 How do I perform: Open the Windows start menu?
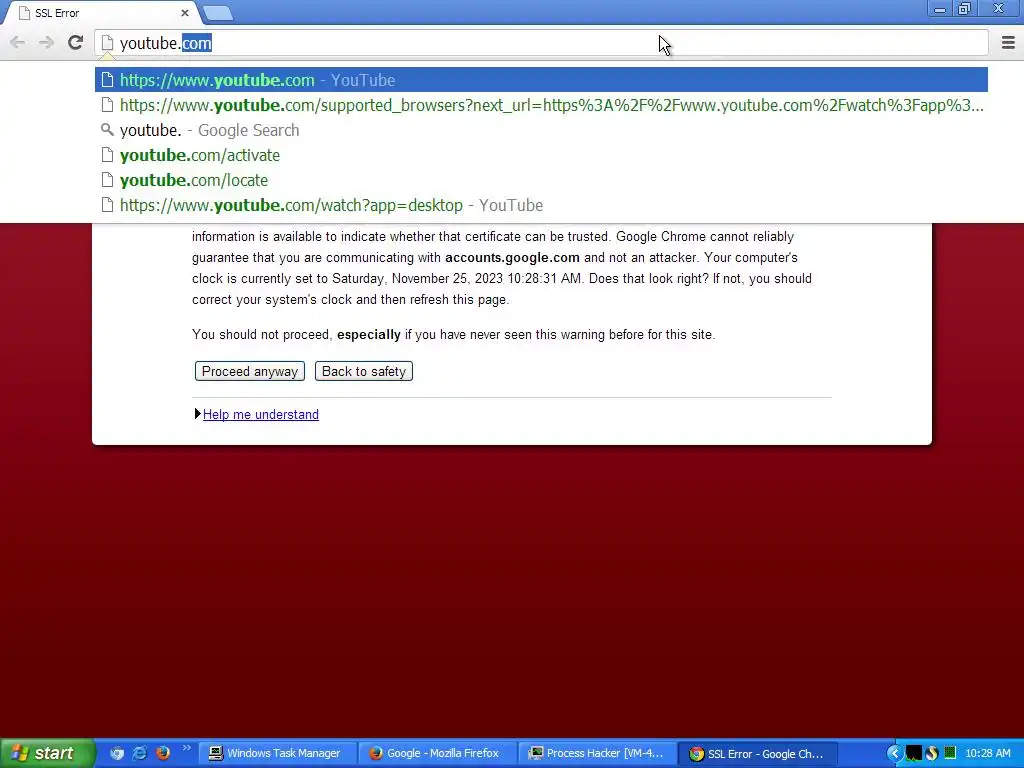click(x=46, y=753)
